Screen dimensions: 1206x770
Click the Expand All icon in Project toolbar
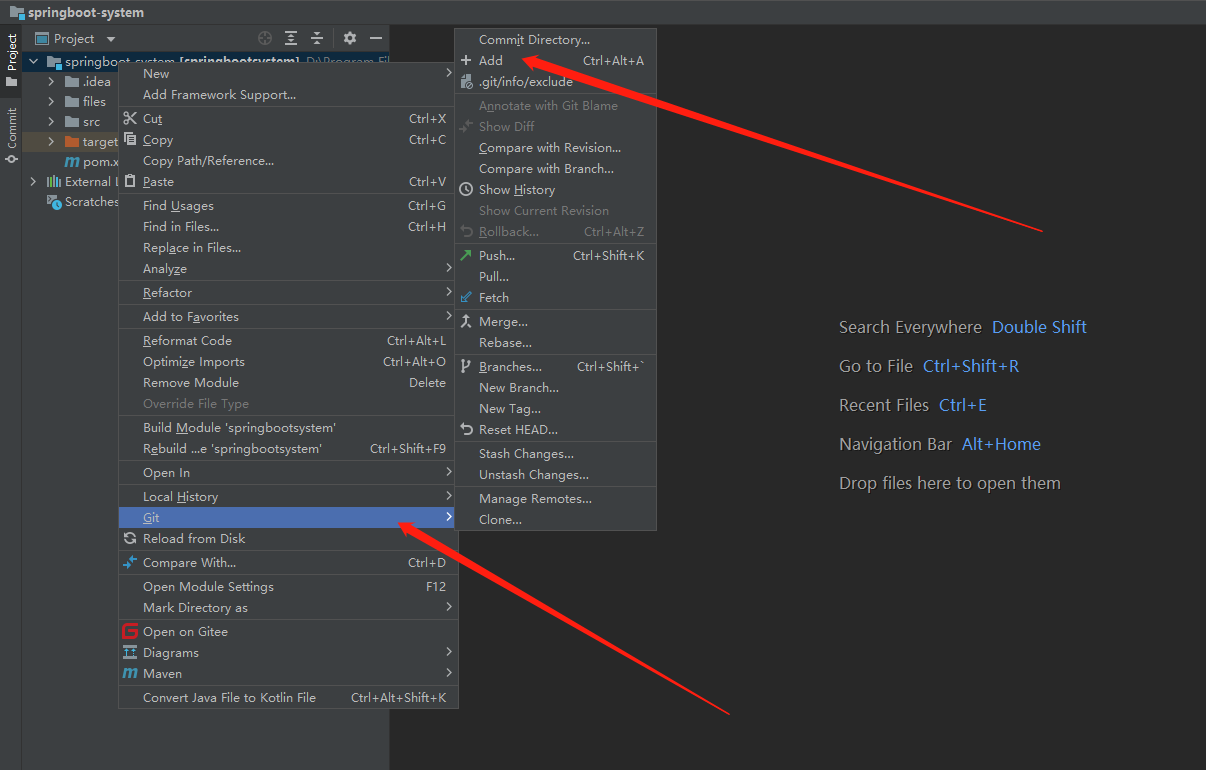click(x=291, y=38)
